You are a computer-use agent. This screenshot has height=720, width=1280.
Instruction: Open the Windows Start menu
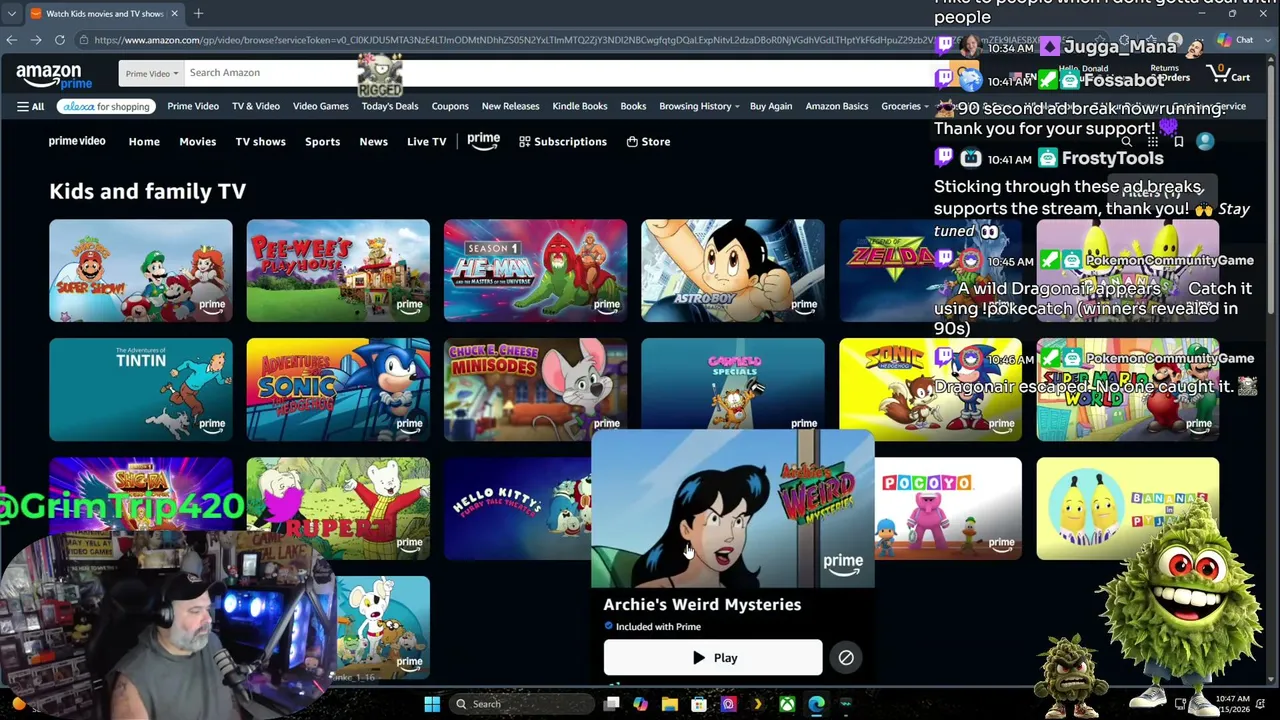coord(432,704)
